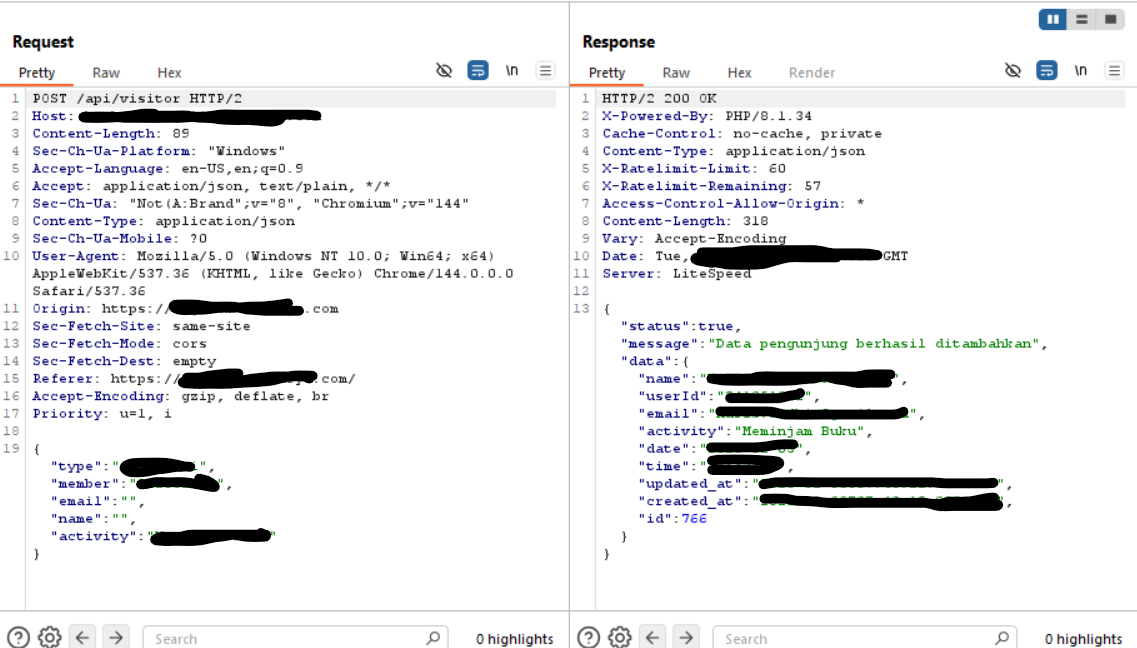Image resolution: width=1137 pixels, height=648 pixels.
Task: Click the "id":766 value
Action: click(694, 518)
